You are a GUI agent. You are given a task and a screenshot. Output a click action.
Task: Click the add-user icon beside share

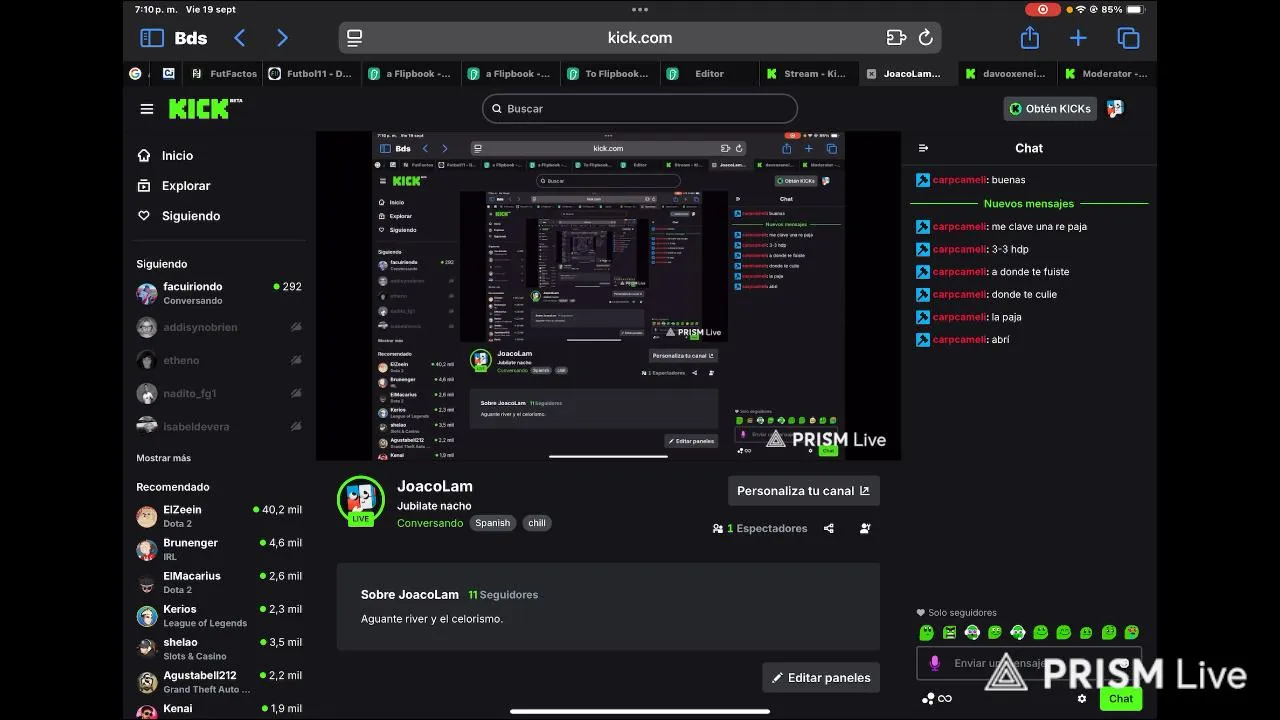(x=865, y=528)
